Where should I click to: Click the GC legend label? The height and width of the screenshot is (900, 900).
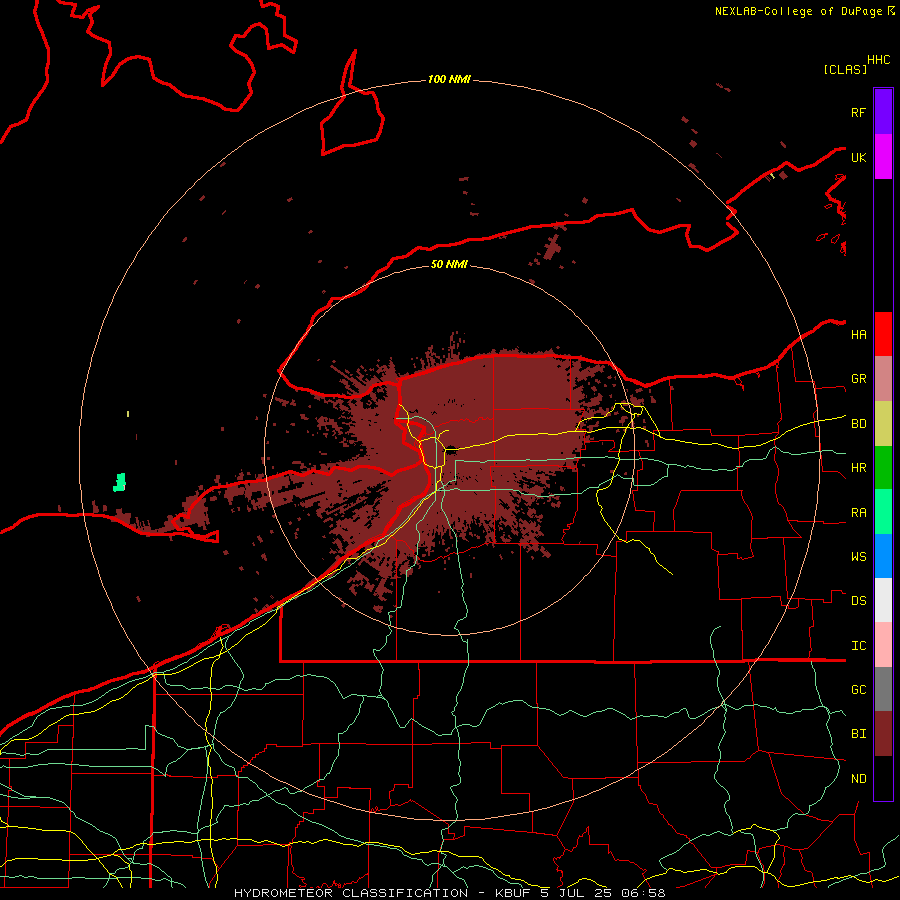point(858,690)
